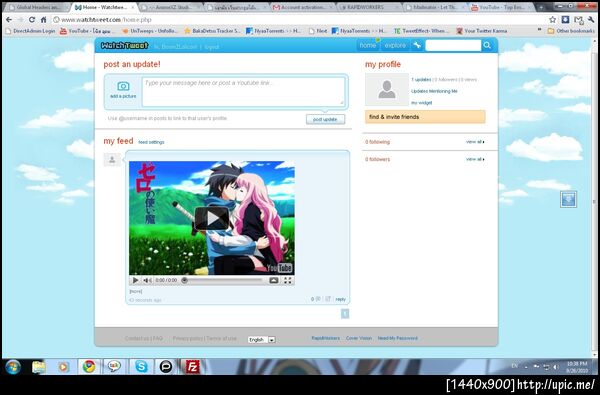Click the logout link in header
The width and height of the screenshot is (600, 395).
[x=212, y=47]
